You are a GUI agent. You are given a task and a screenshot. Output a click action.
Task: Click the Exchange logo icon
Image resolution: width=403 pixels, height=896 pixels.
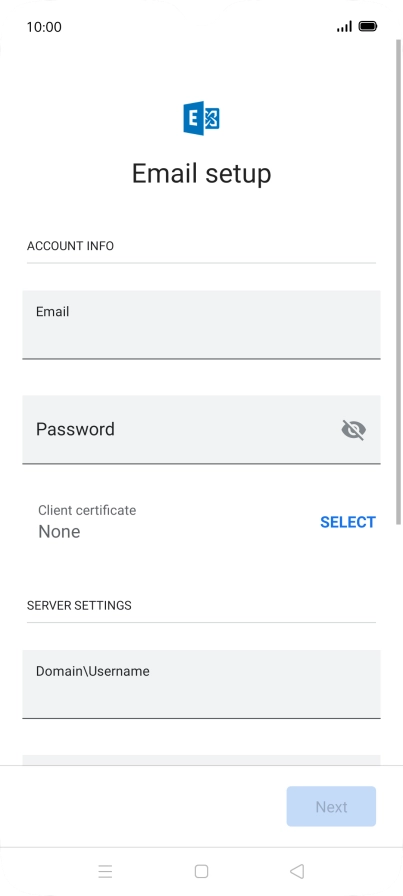201,119
